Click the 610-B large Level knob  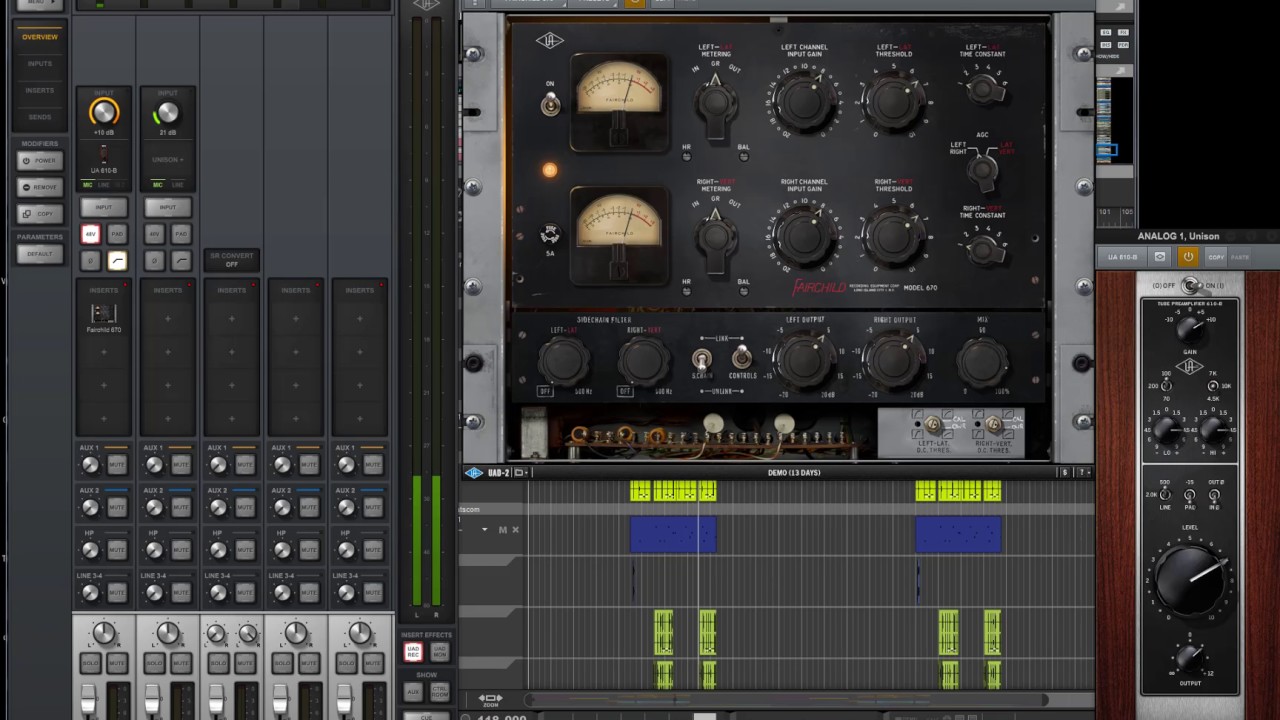click(1190, 578)
